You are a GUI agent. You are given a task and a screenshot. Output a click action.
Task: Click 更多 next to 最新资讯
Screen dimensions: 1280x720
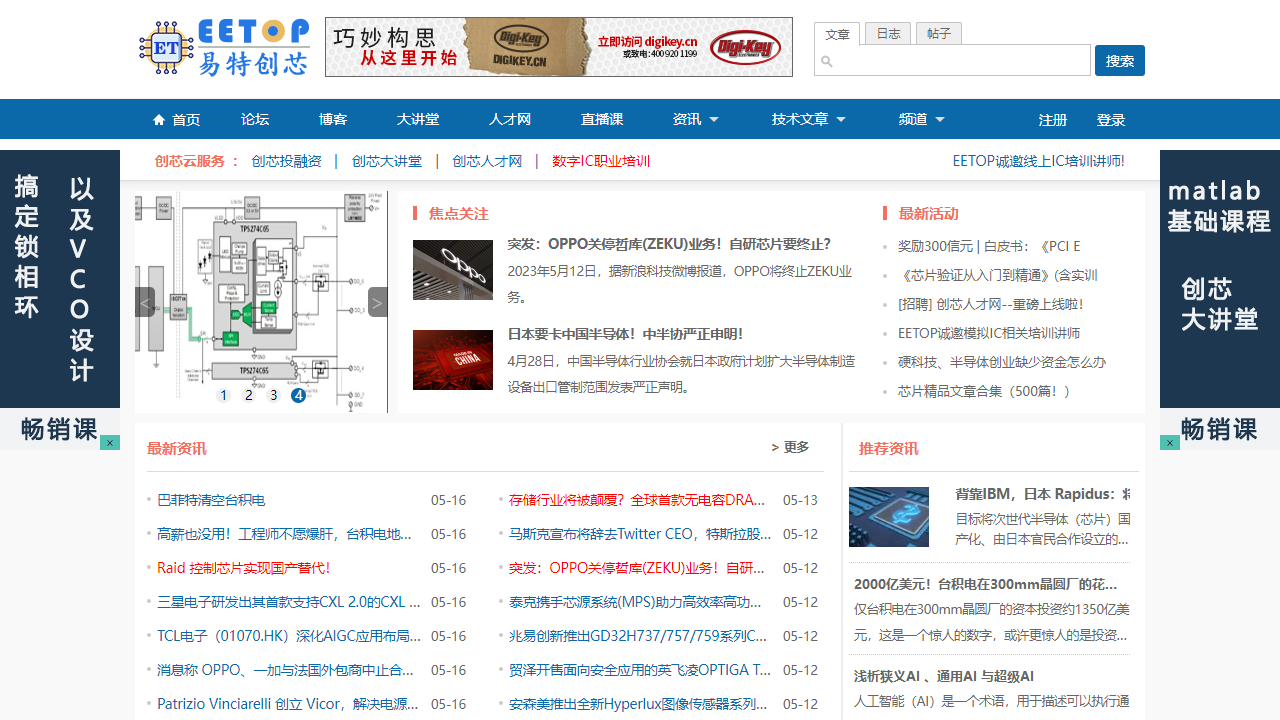(x=790, y=447)
